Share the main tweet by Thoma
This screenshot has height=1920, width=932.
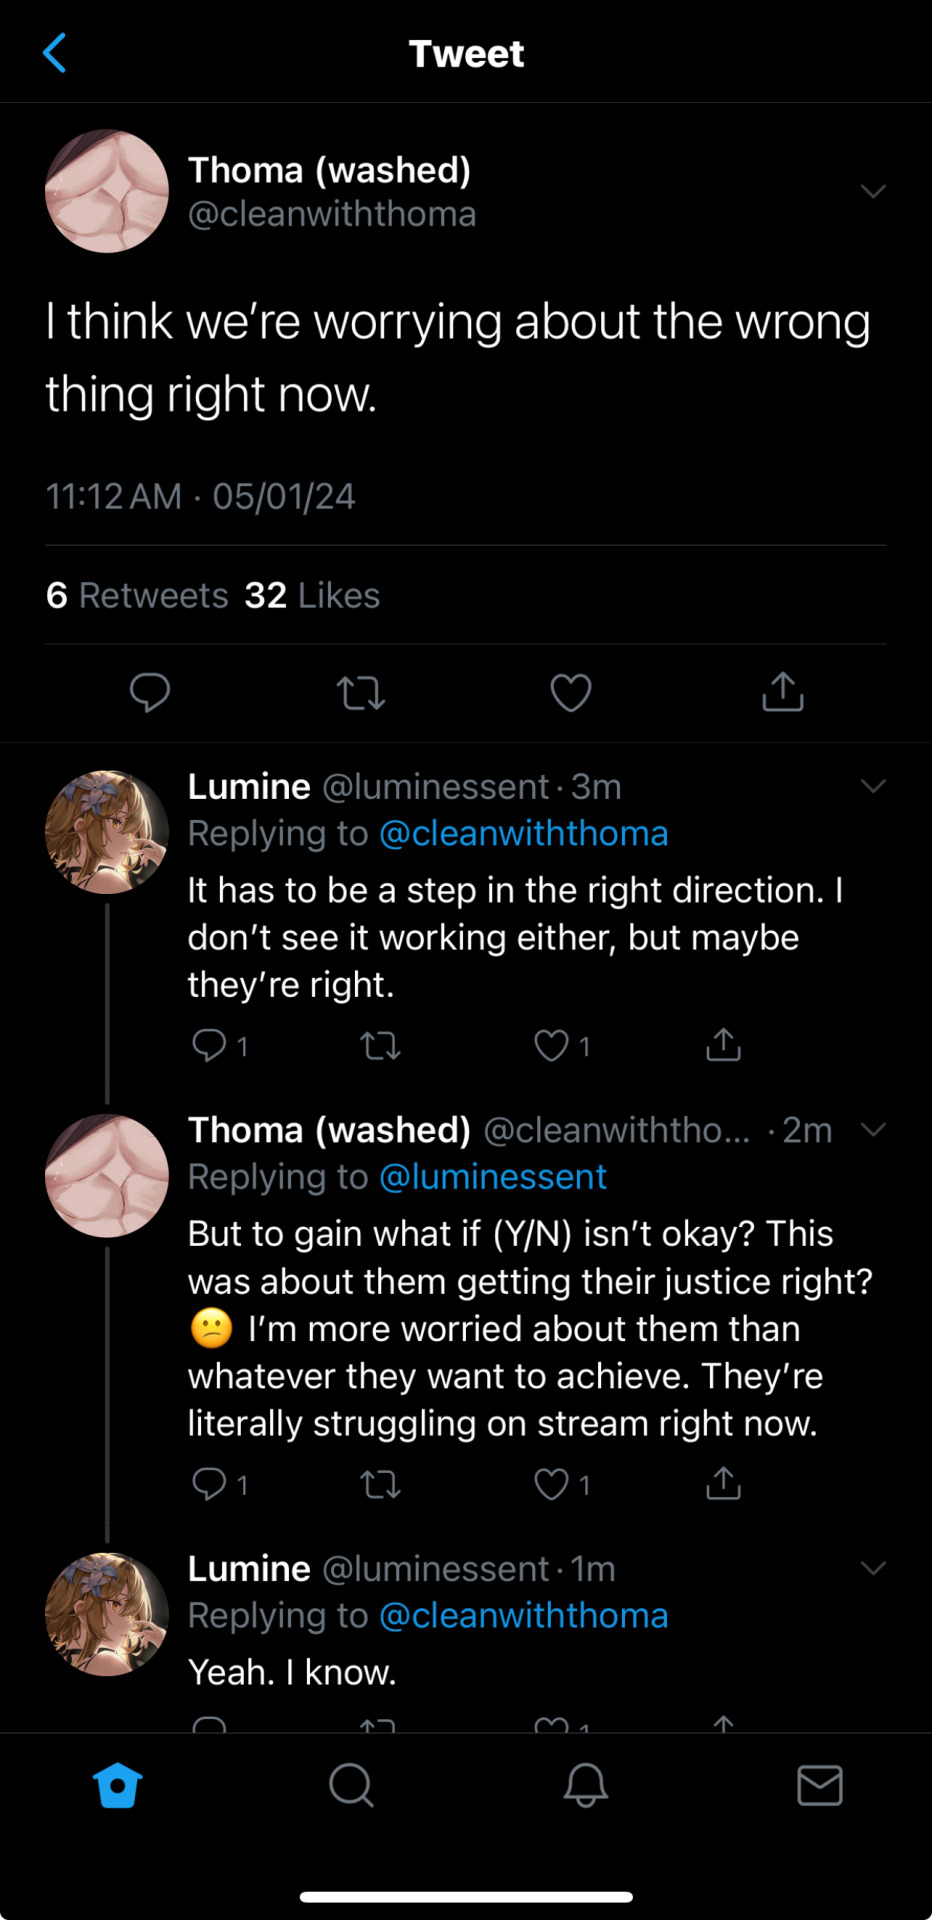tap(783, 692)
